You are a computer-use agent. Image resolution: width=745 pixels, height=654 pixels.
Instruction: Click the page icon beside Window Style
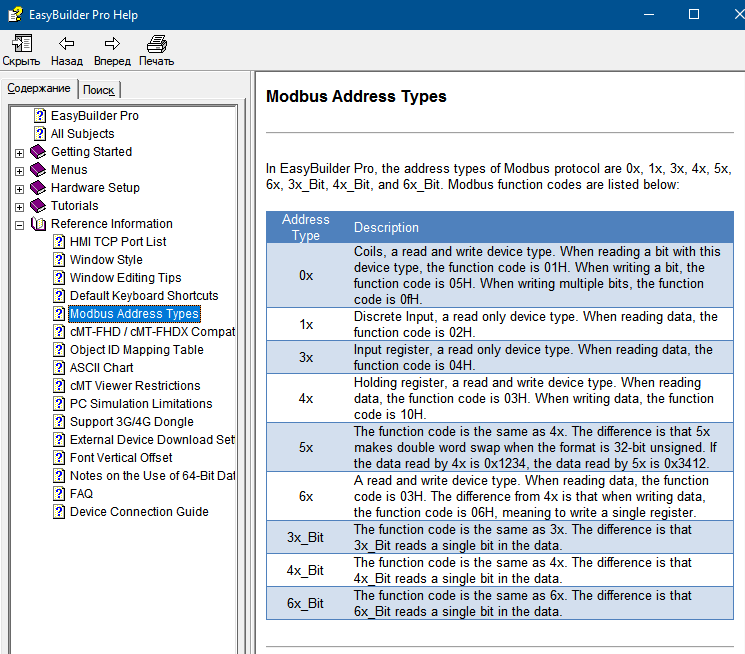[59, 260]
